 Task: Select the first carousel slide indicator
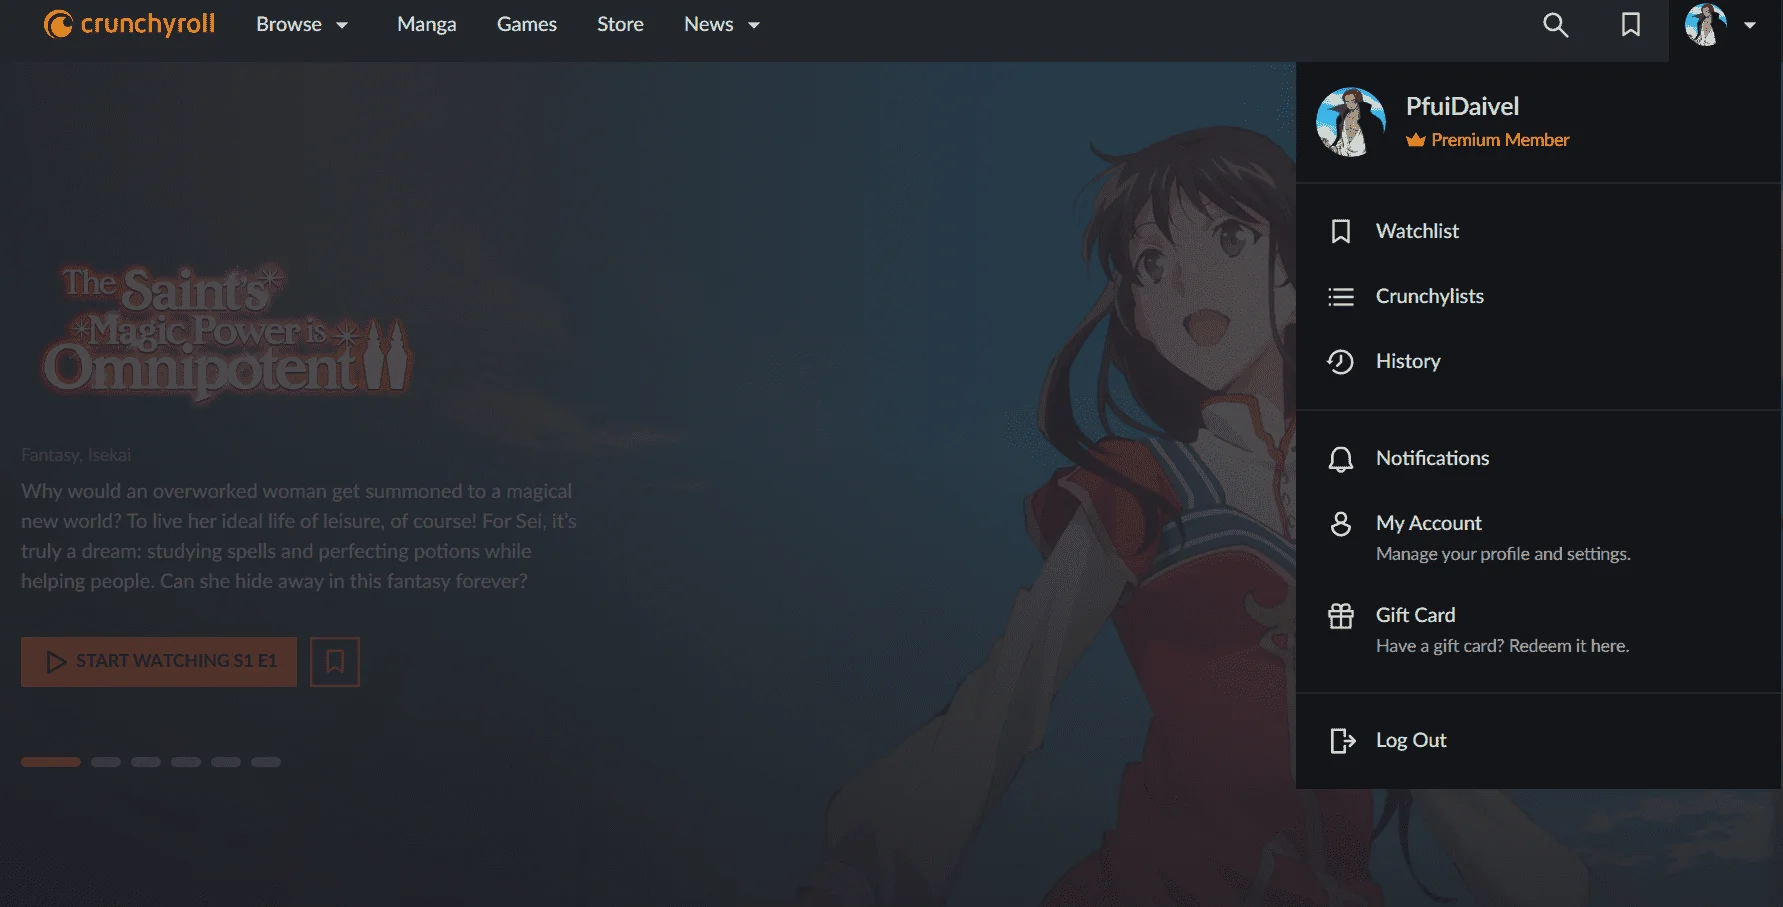(x=51, y=762)
